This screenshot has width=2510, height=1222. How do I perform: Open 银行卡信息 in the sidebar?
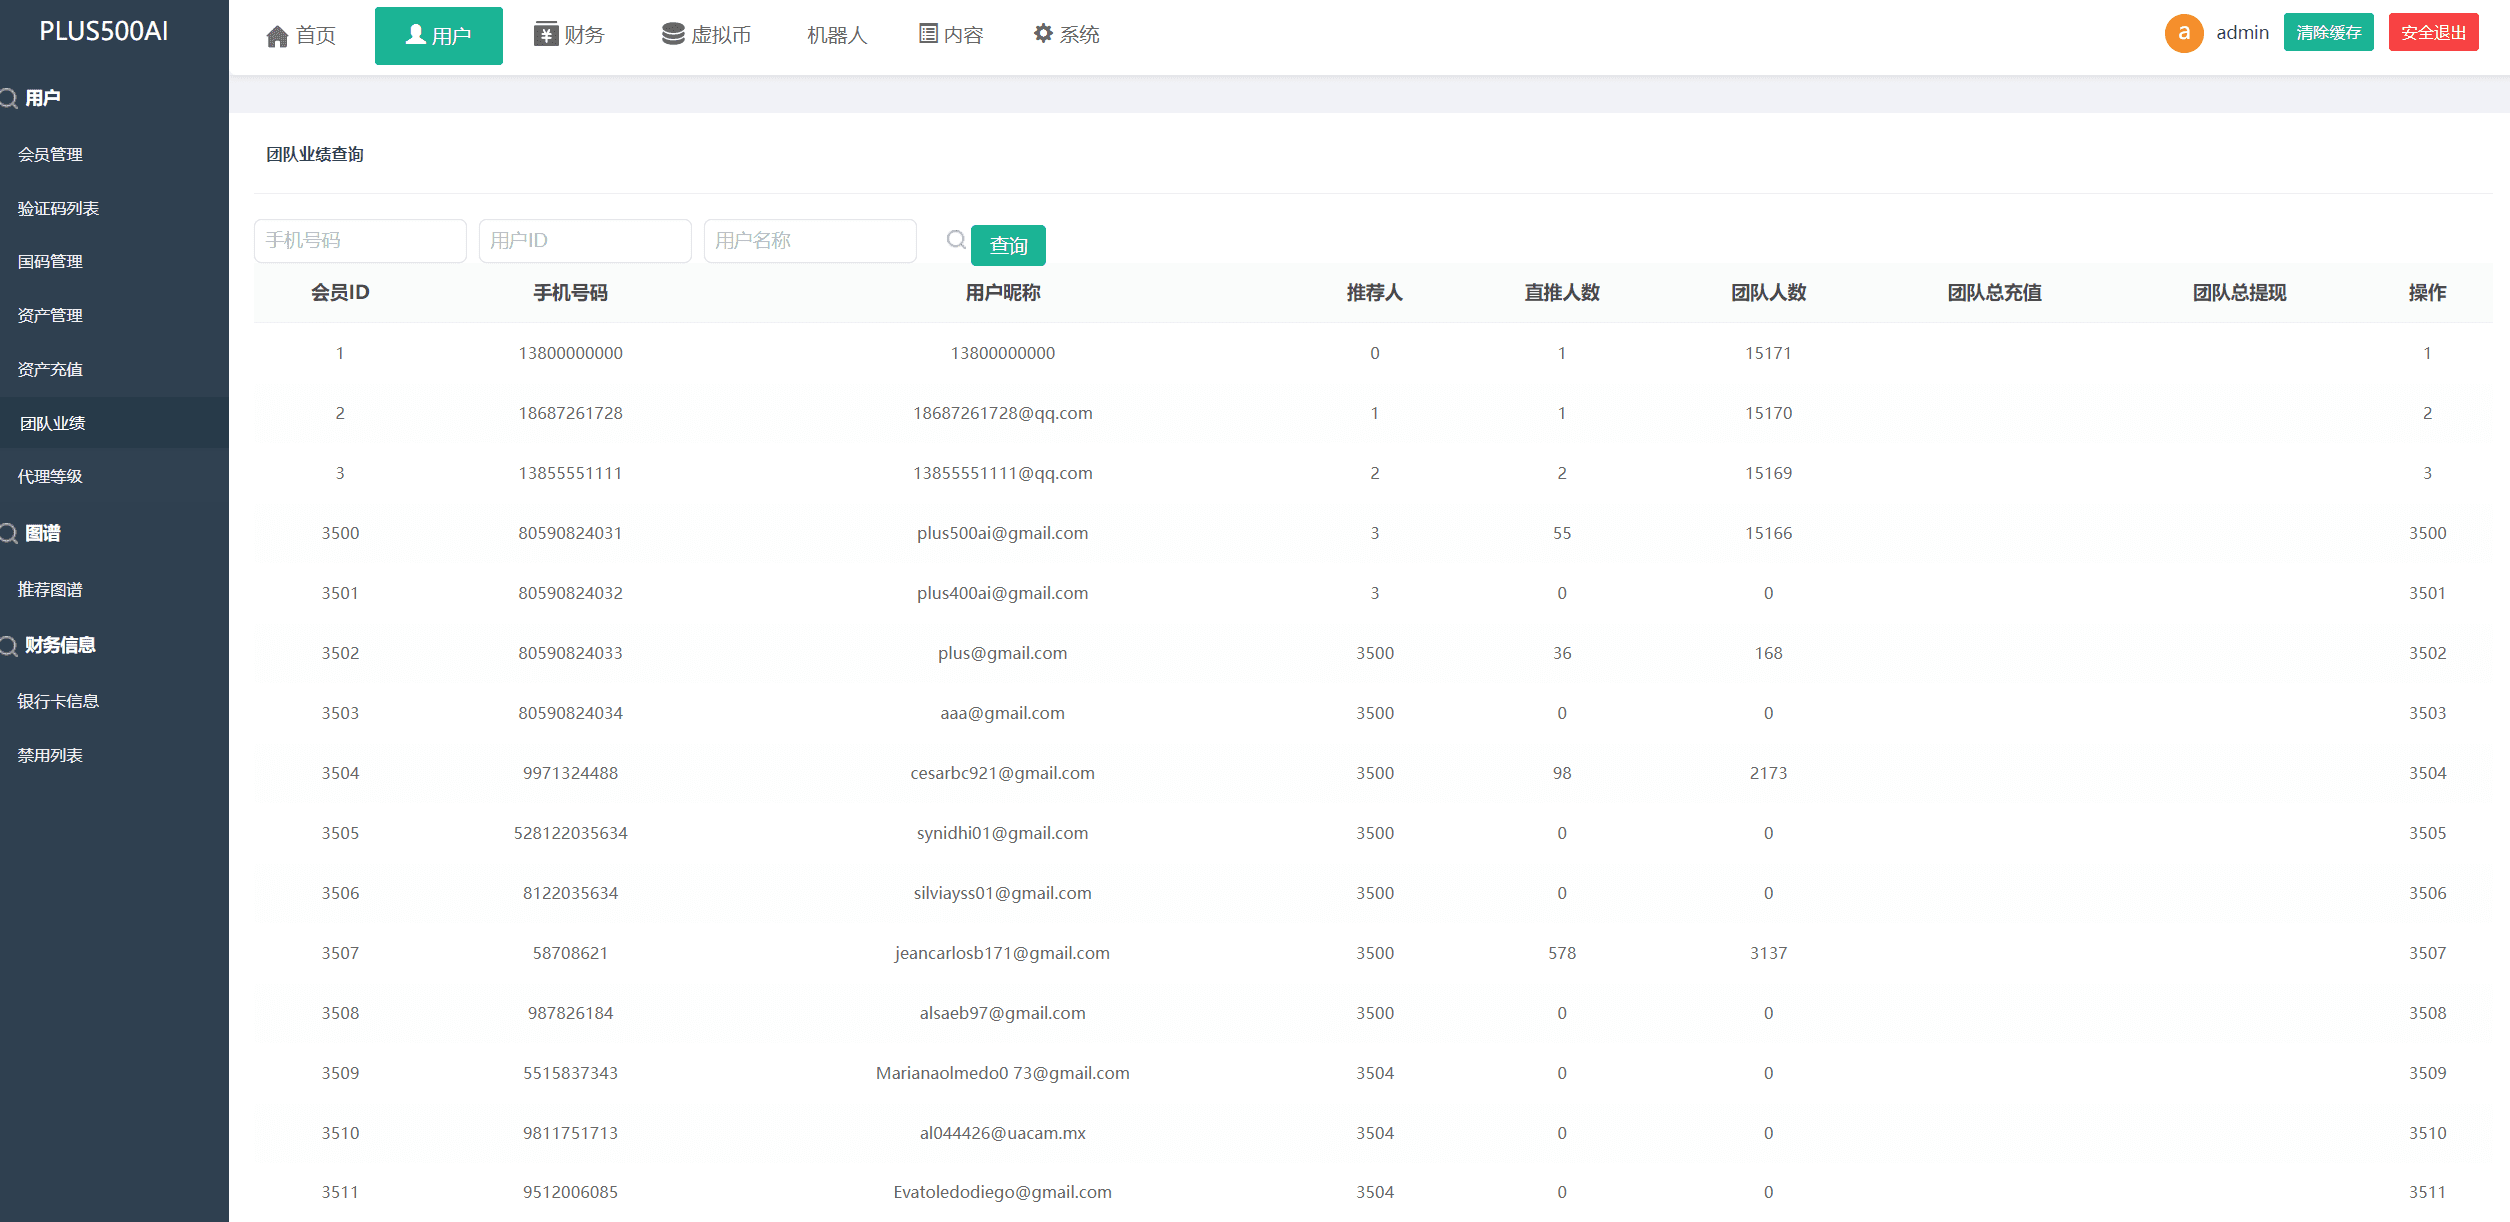[58, 702]
